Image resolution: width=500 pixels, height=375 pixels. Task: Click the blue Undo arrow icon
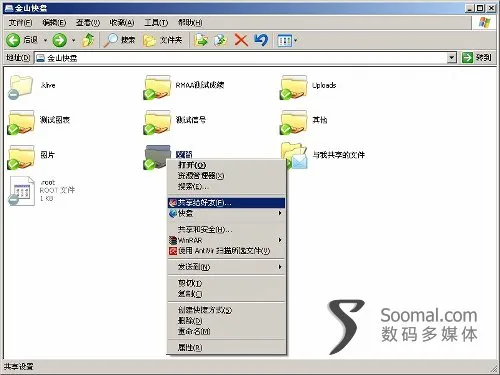(x=261, y=40)
